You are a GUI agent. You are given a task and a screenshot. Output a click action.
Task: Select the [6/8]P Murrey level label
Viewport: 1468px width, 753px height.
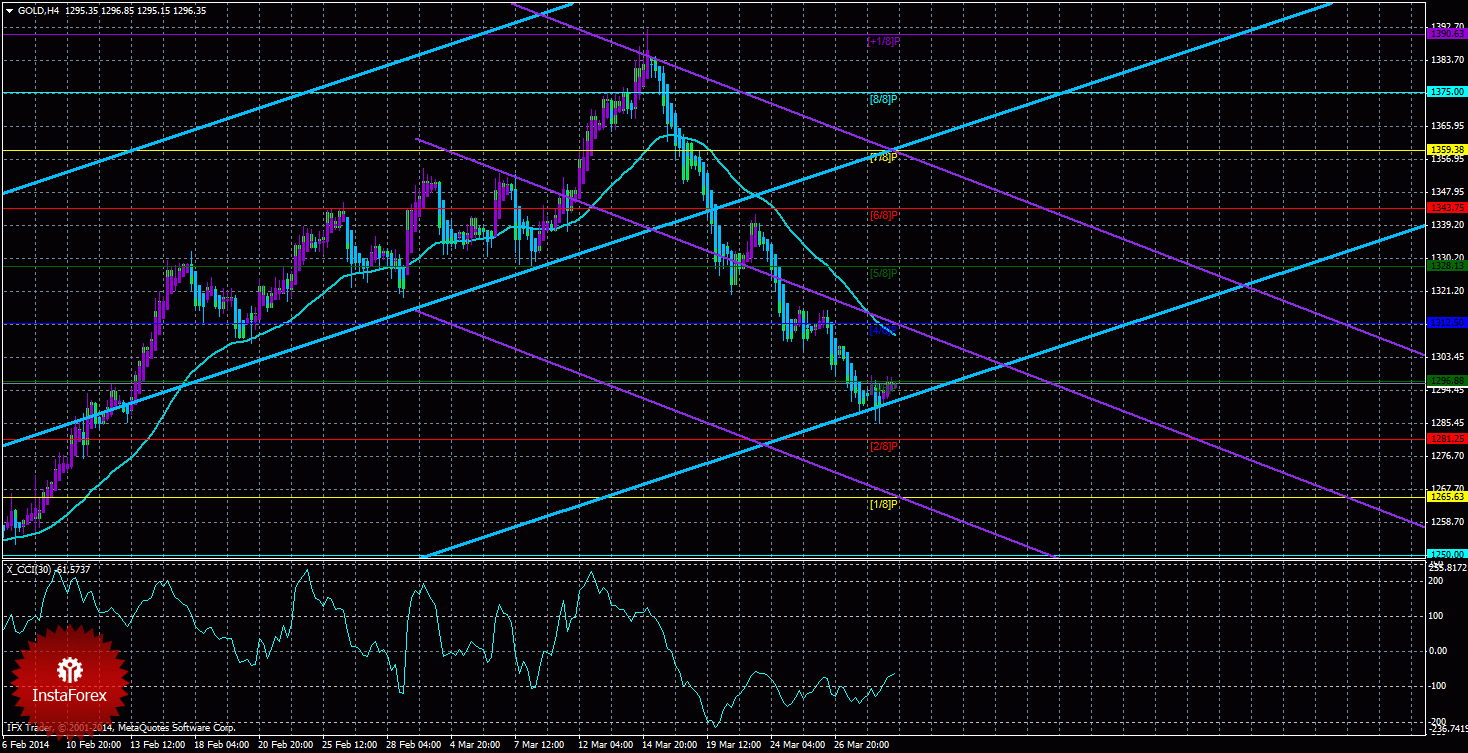click(x=884, y=216)
